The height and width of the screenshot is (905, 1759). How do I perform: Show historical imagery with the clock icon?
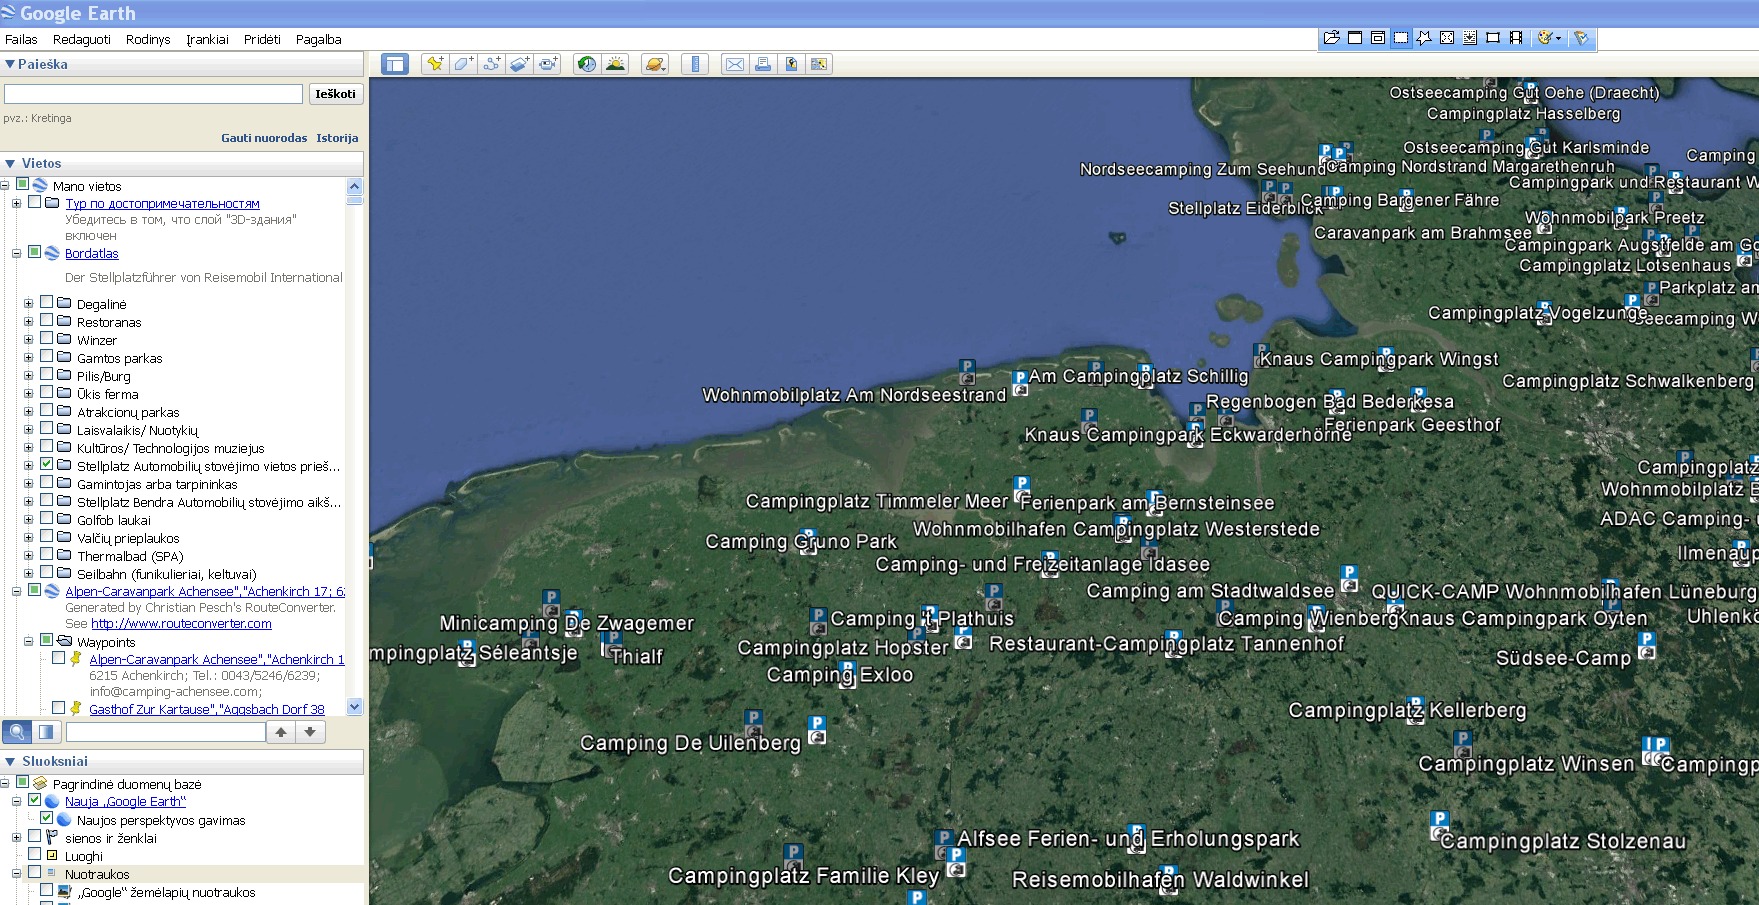point(587,64)
